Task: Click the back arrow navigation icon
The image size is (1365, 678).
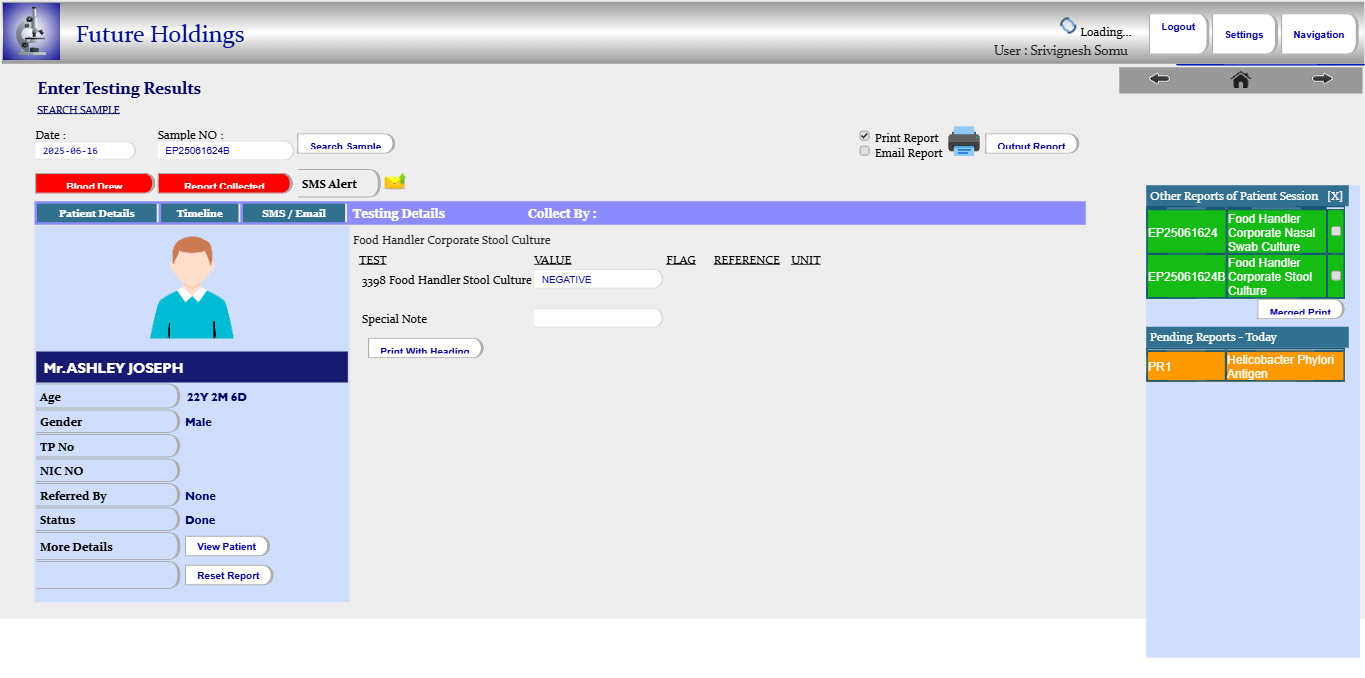Action: (1159, 79)
